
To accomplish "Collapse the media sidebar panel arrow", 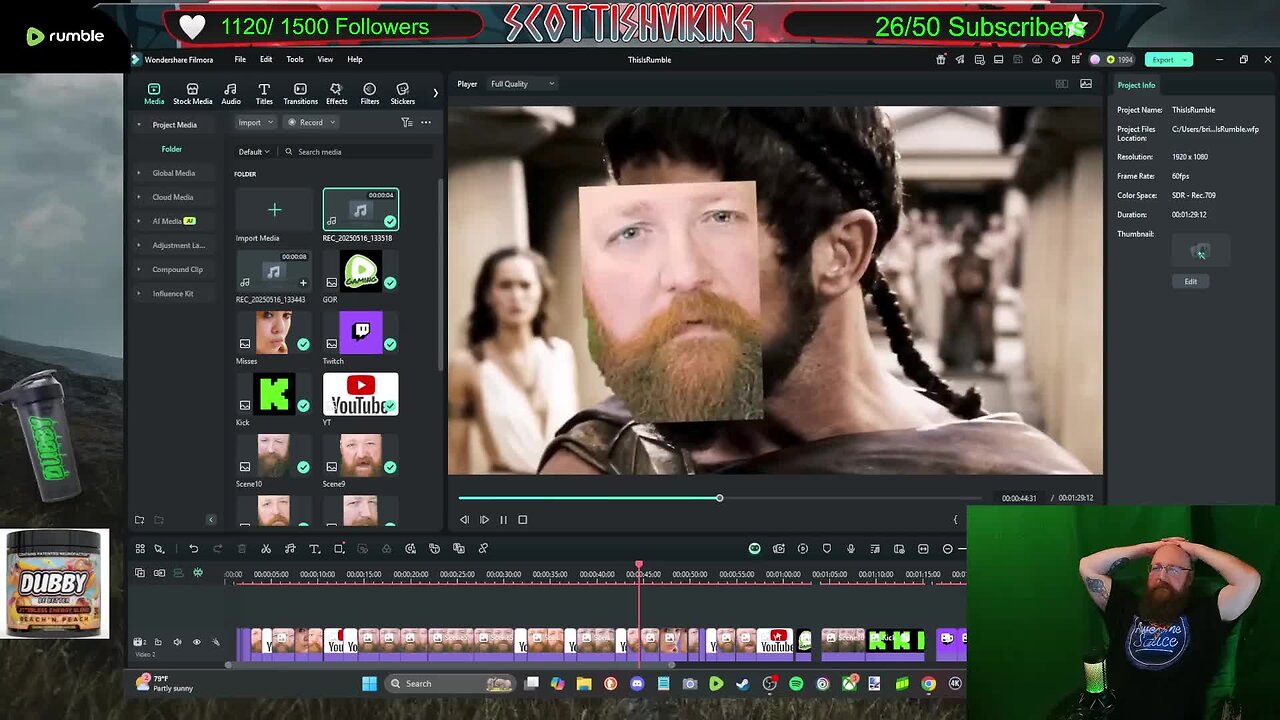I will point(210,520).
